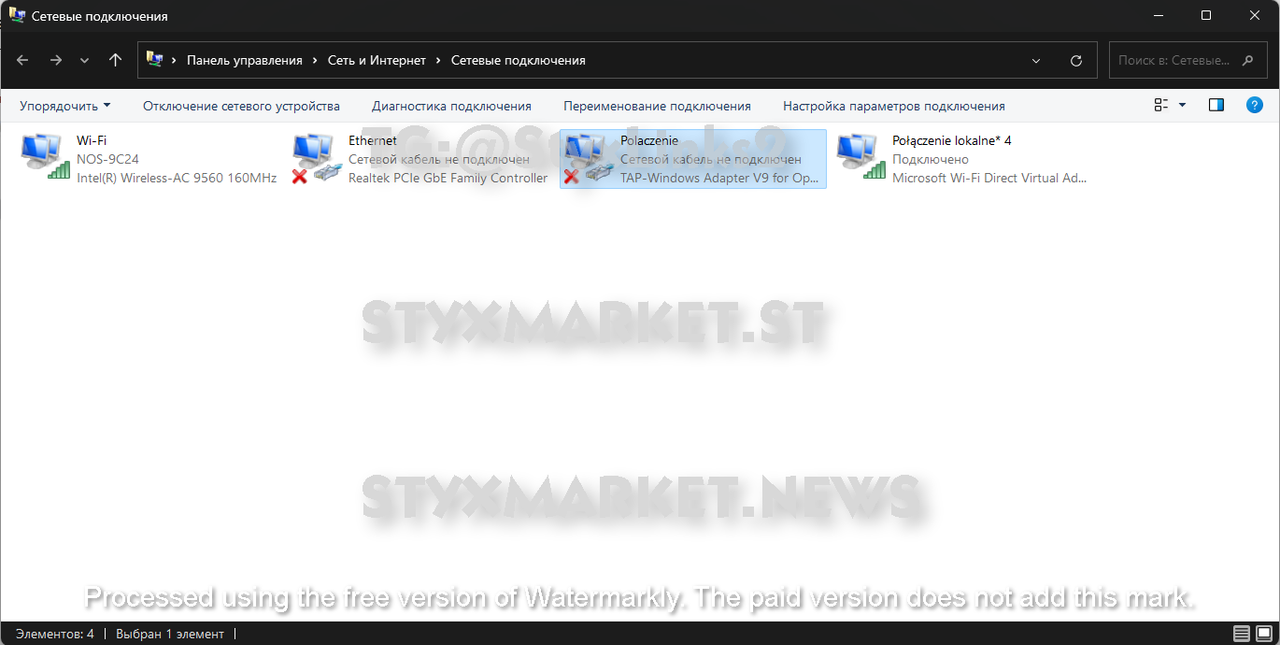Click NOS-9C24 network name text
Screen dimensions: 1280x645
click(107, 159)
